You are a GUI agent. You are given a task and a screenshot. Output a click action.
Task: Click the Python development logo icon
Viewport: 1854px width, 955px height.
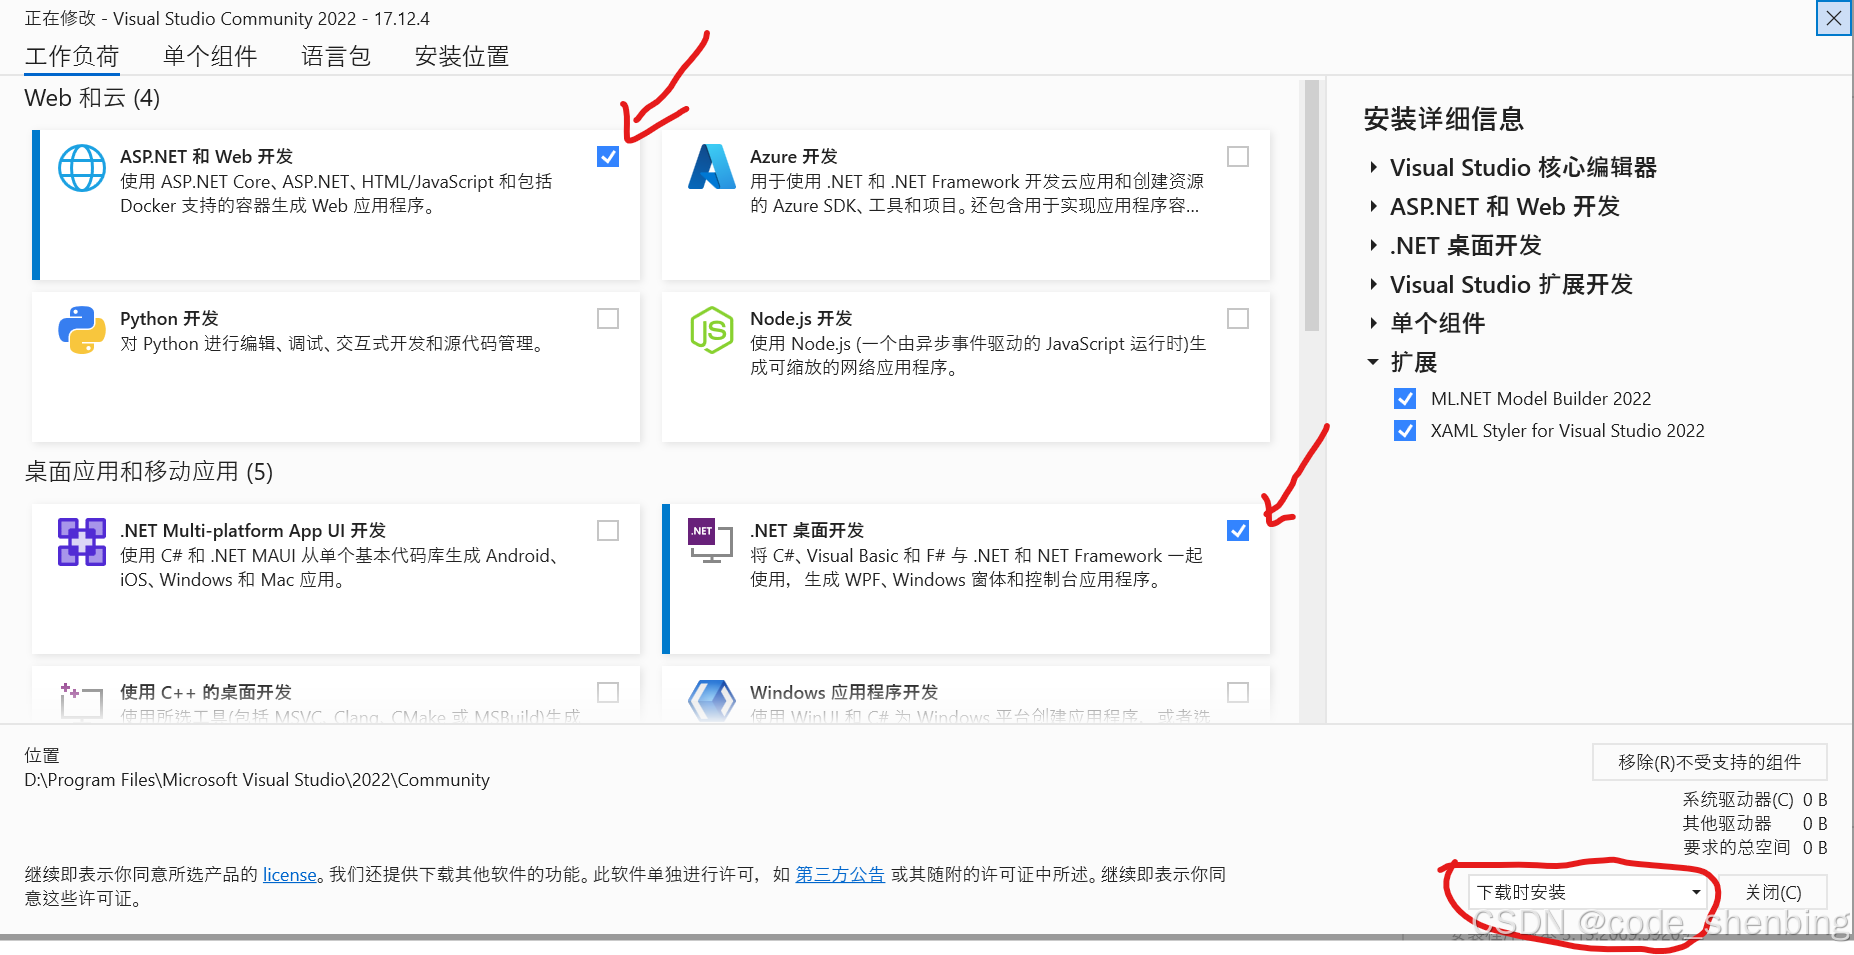coord(82,330)
